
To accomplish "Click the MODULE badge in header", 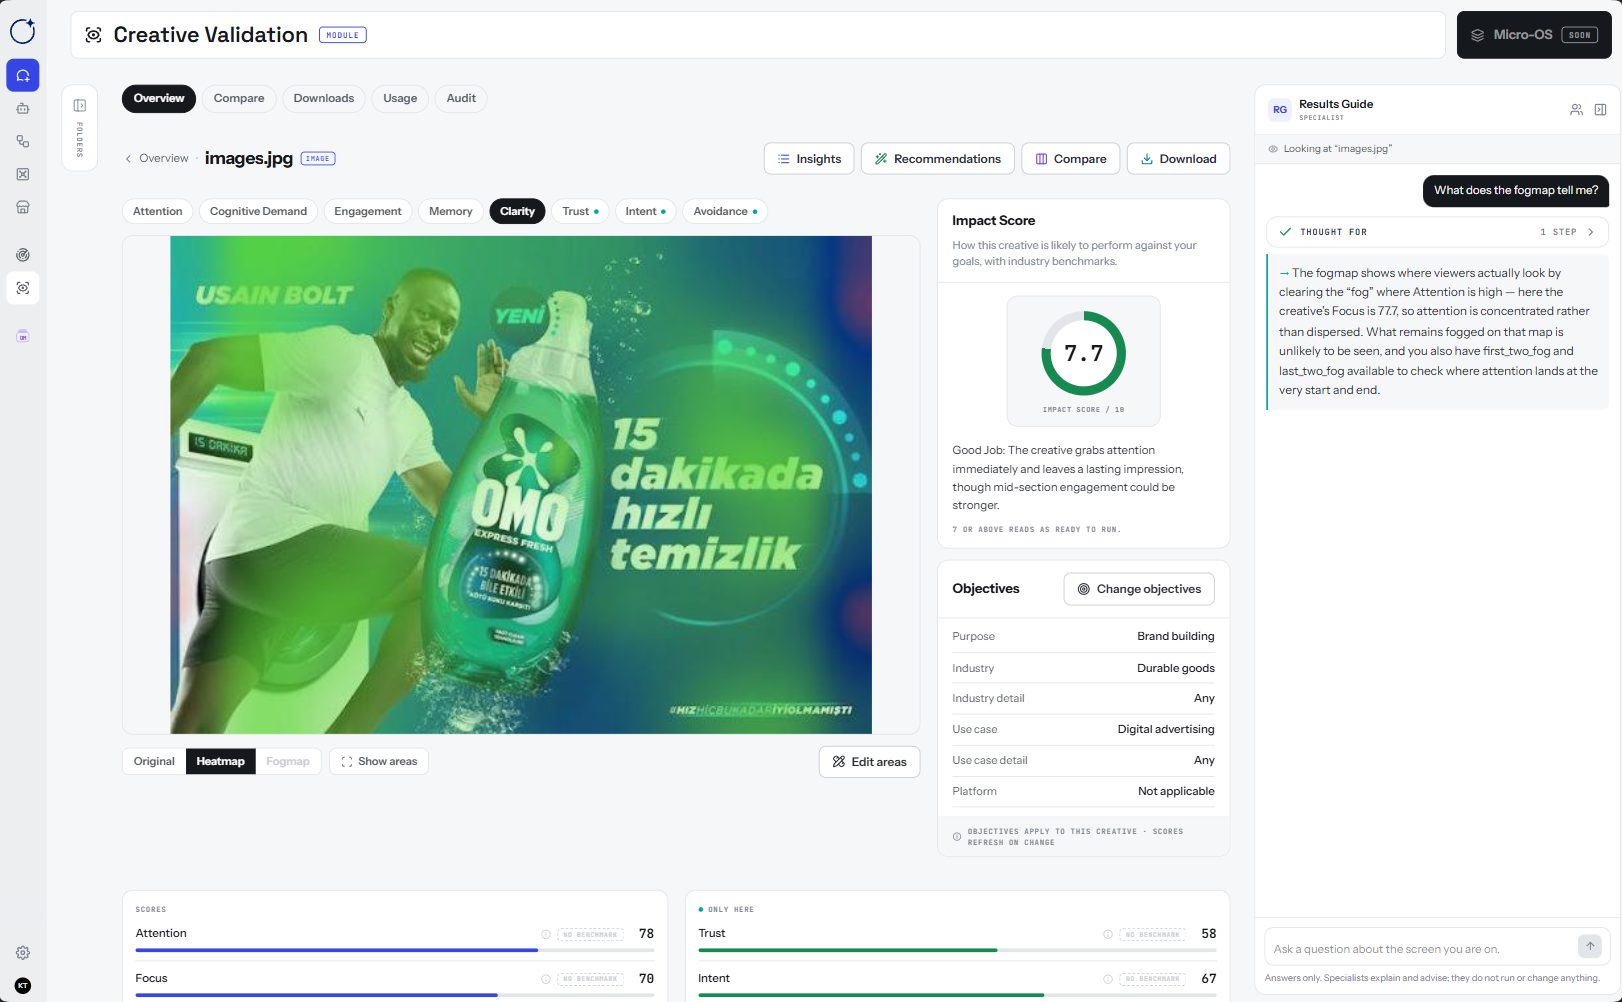I will [343, 35].
